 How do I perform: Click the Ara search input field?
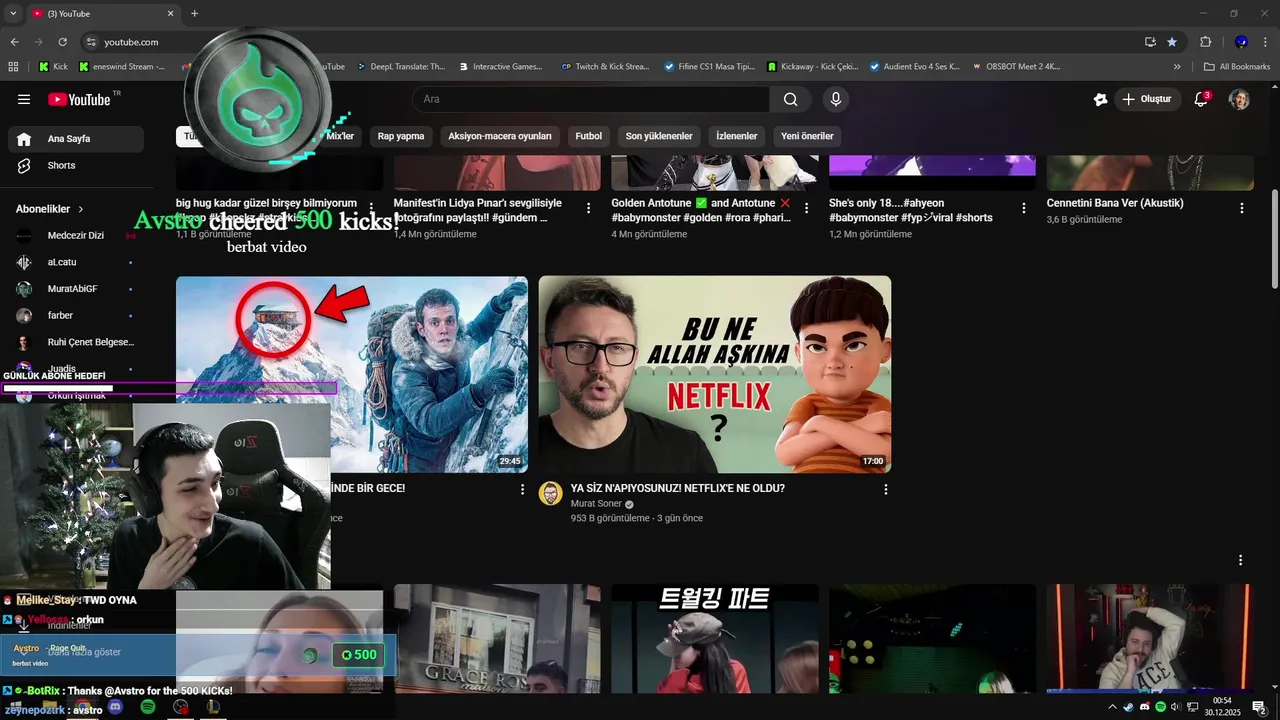coord(590,99)
